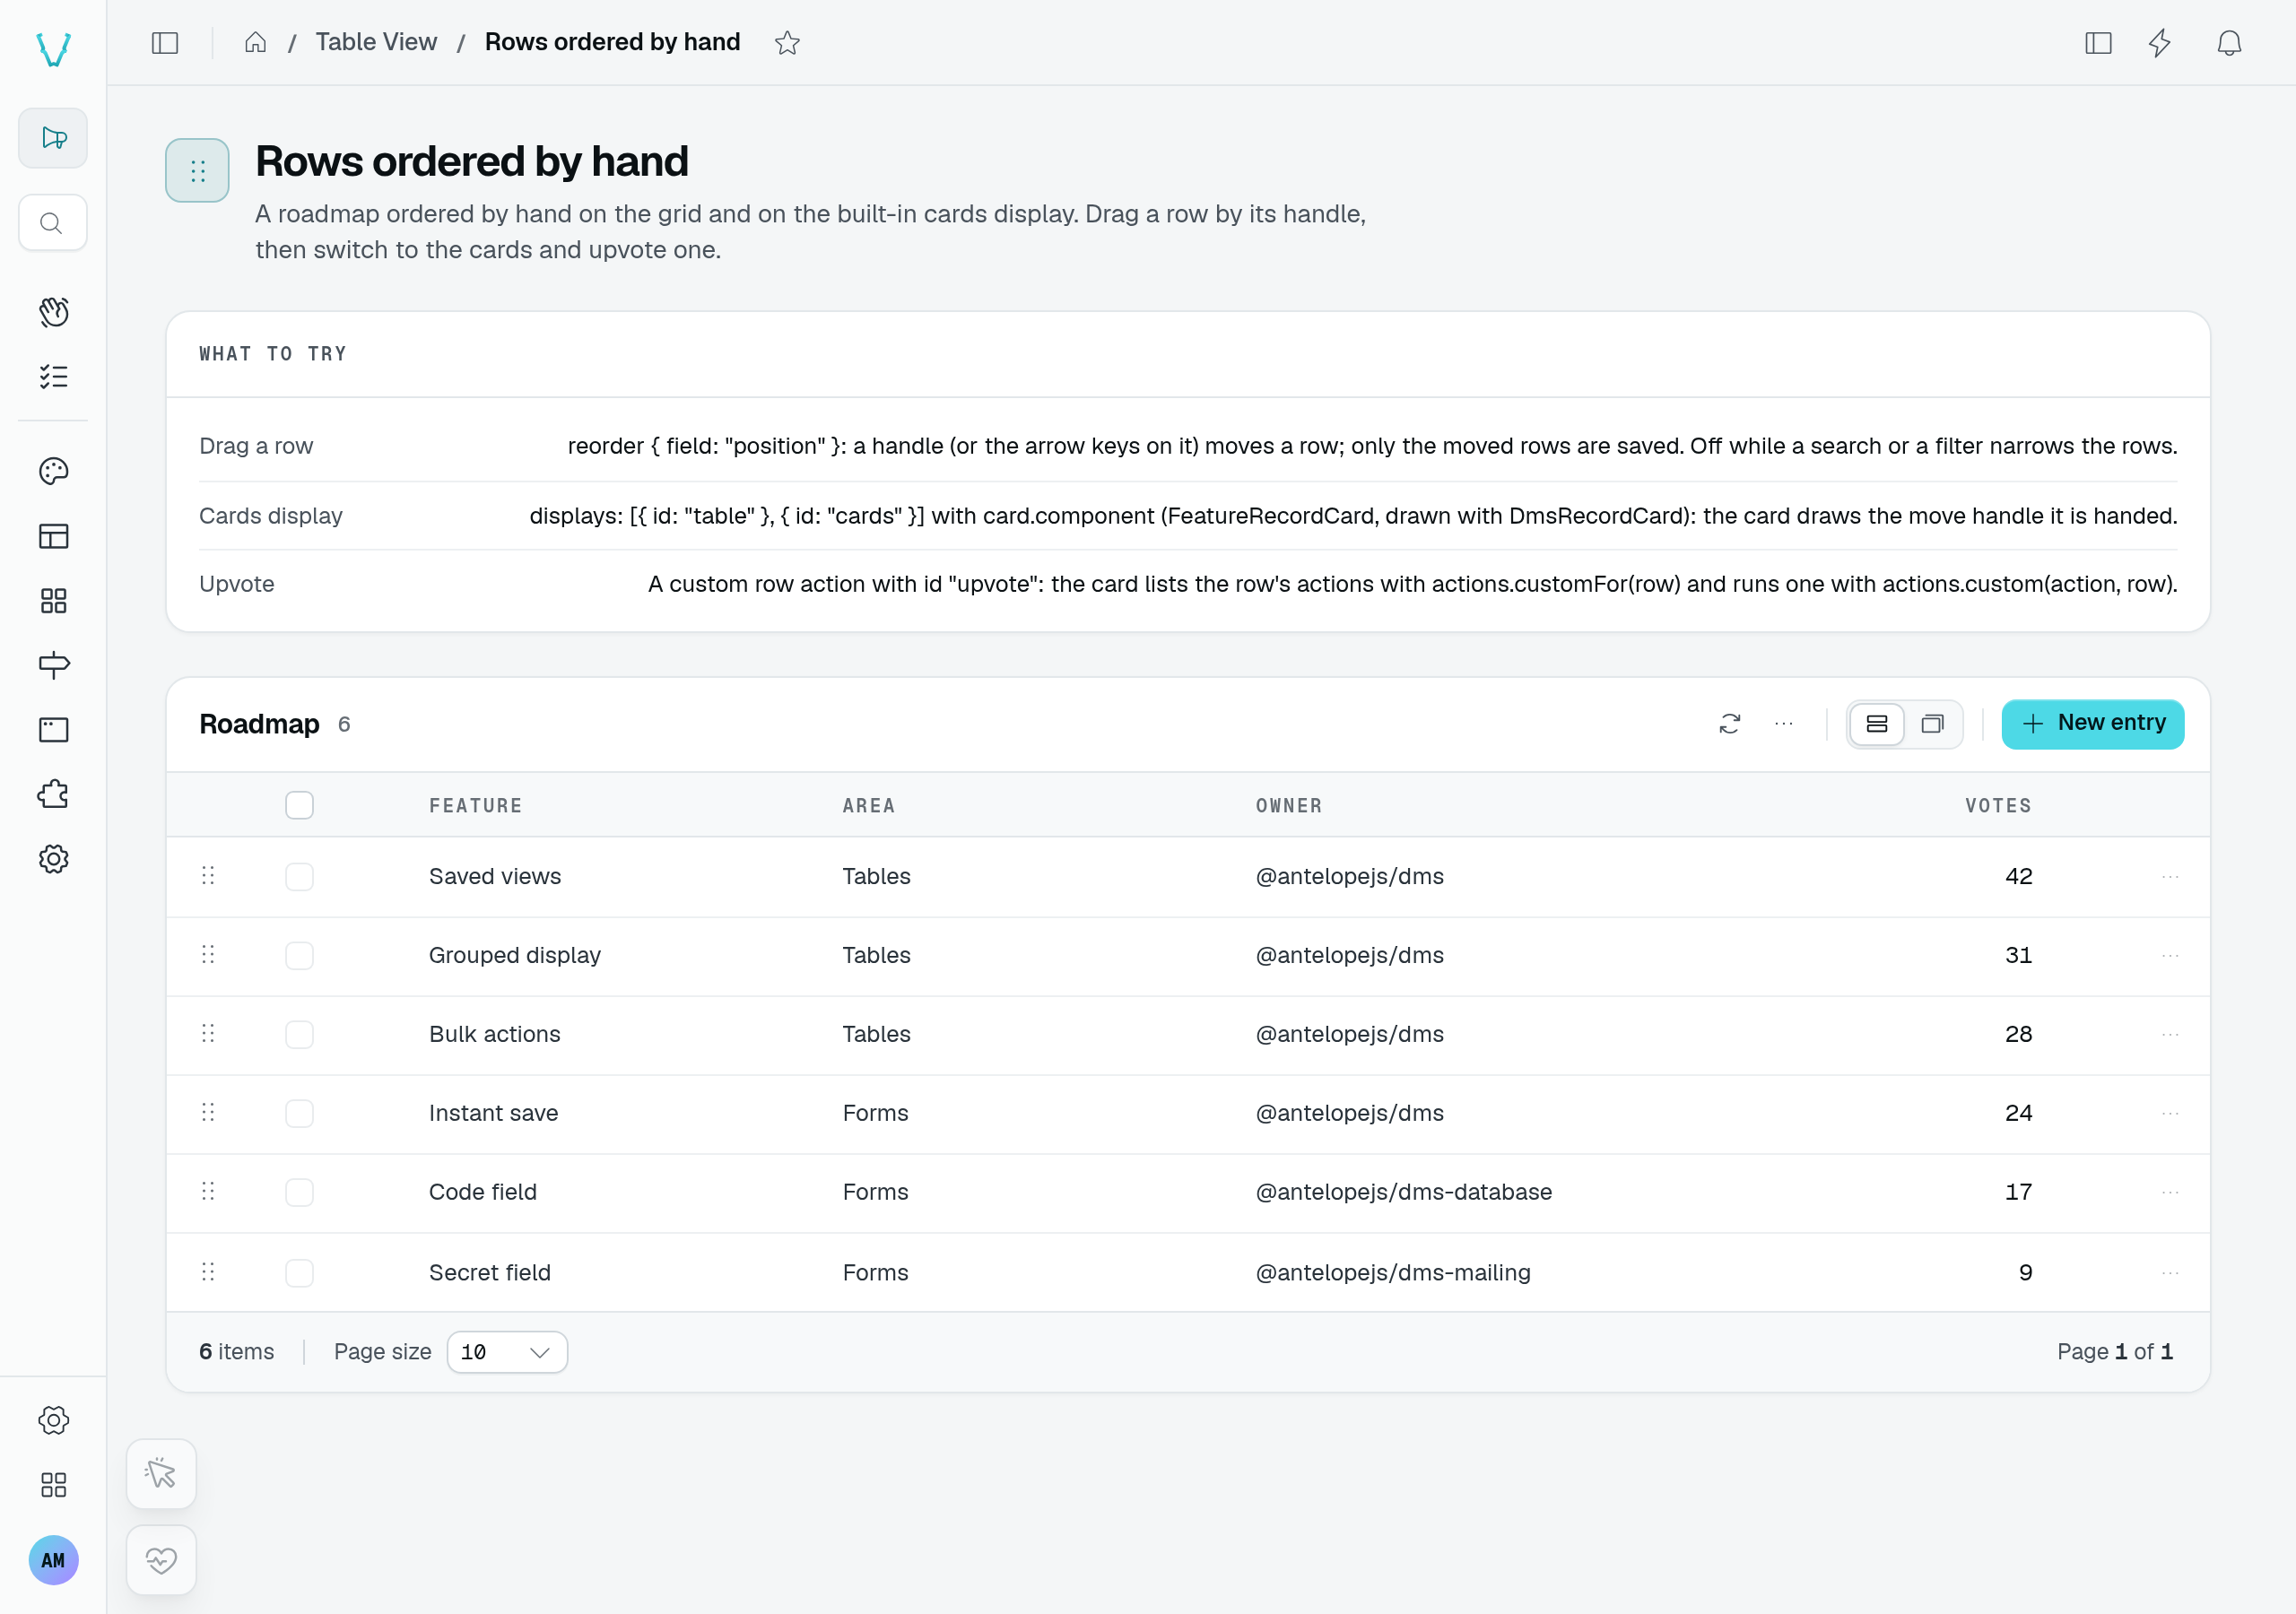The width and height of the screenshot is (2296, 1614).
Task: Click the Saved views feature cell
Action: [495, 876]
